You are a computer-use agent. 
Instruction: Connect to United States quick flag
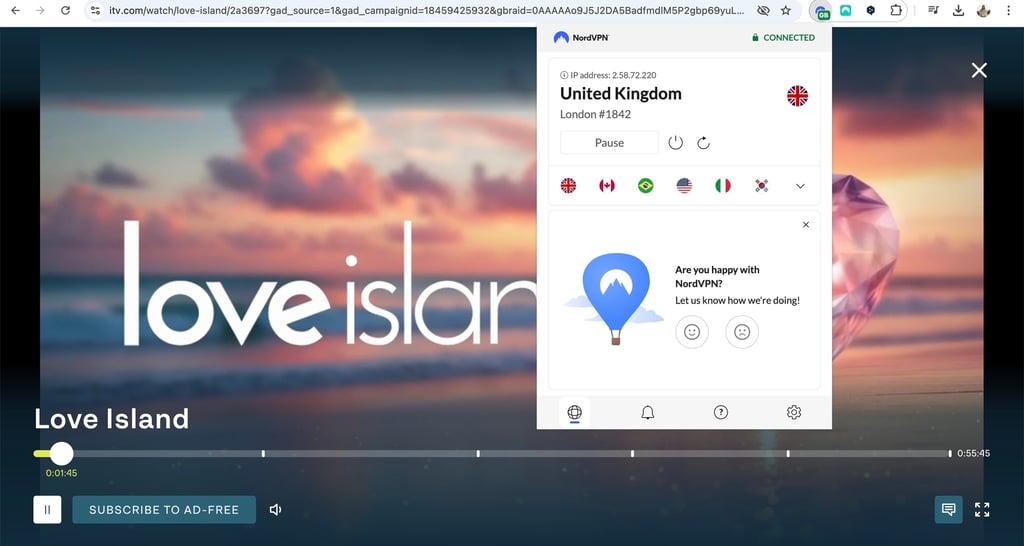pos(684,185)
